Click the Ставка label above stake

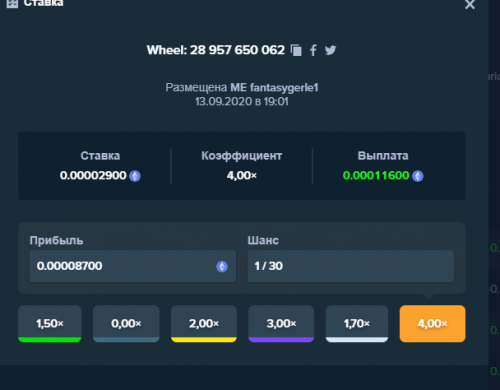[x=100, y=156]
